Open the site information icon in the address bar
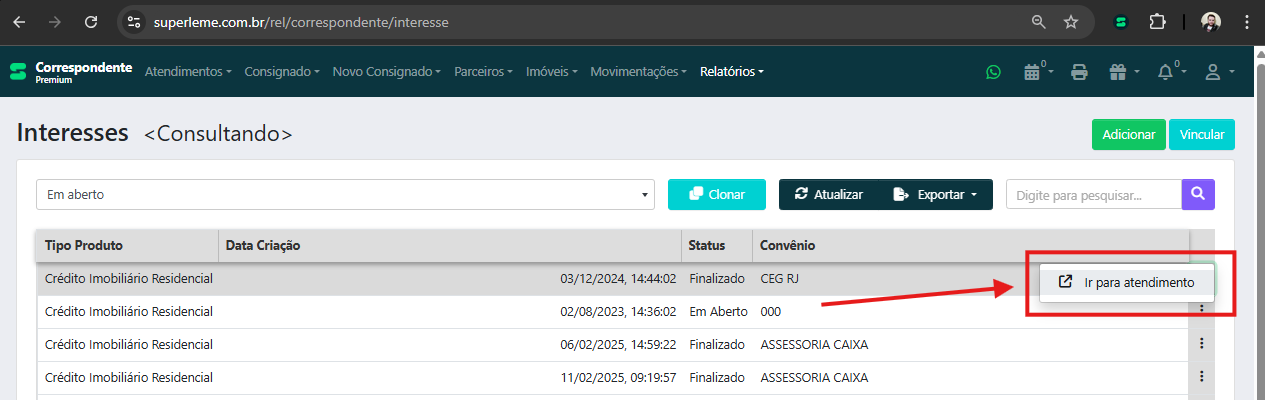This screenshot has width=1265, height=400. (x=135, y=21)
